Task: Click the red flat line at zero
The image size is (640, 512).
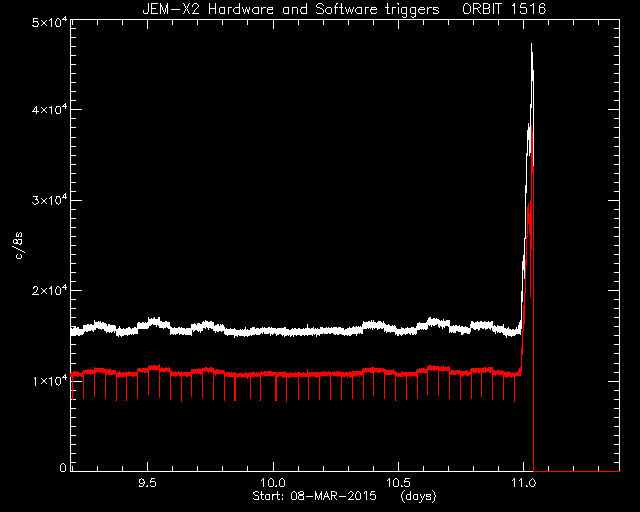Action: pos(577,472)
